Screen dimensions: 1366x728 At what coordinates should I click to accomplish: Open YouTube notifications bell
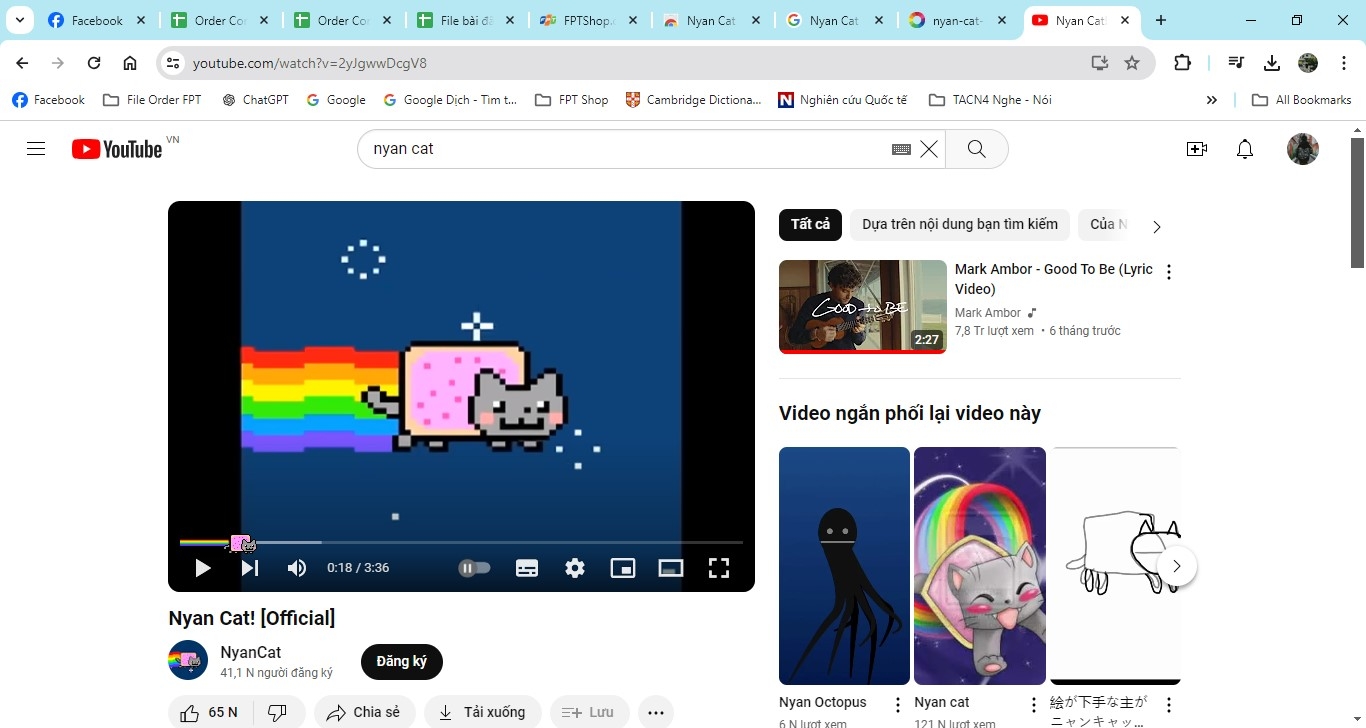(1245, 149)
